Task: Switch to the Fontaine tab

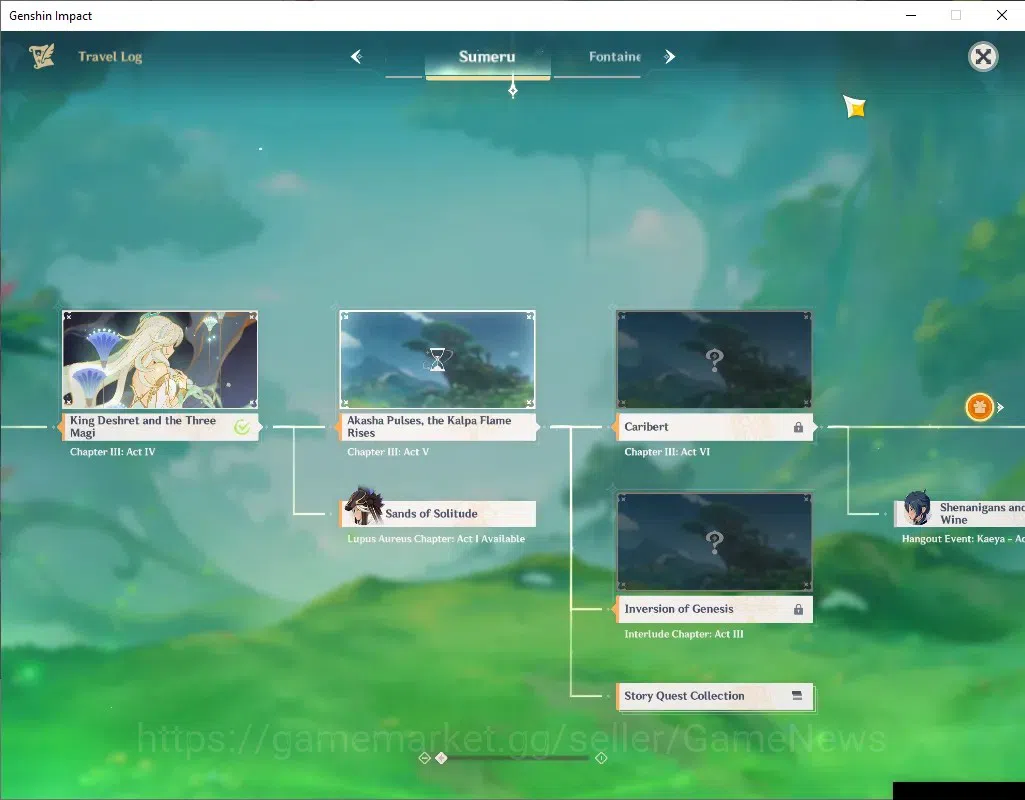Action: tap(614, 57)
